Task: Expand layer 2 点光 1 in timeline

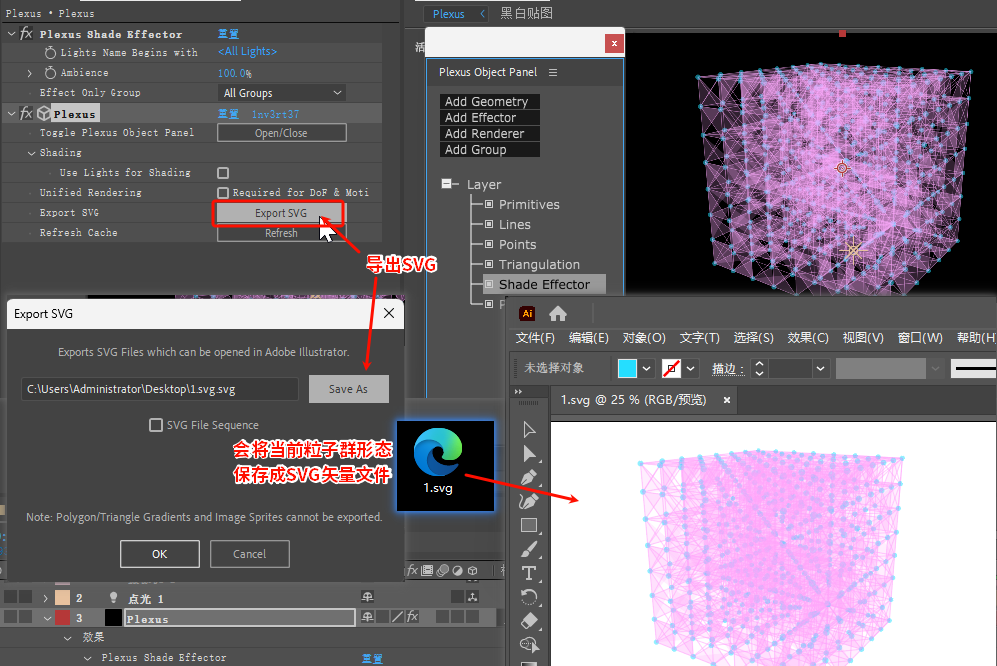Action: 45,598
